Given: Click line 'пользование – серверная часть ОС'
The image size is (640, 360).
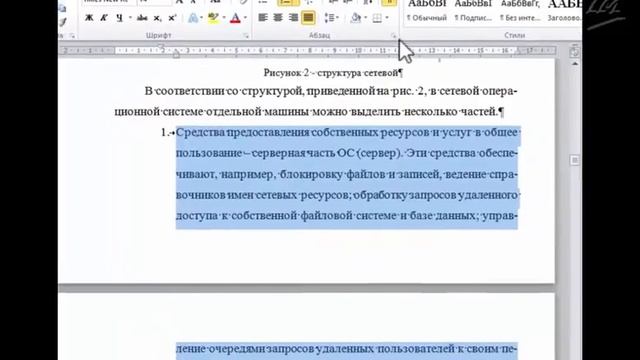Looking at the screenshot, I should coord(347,153).
